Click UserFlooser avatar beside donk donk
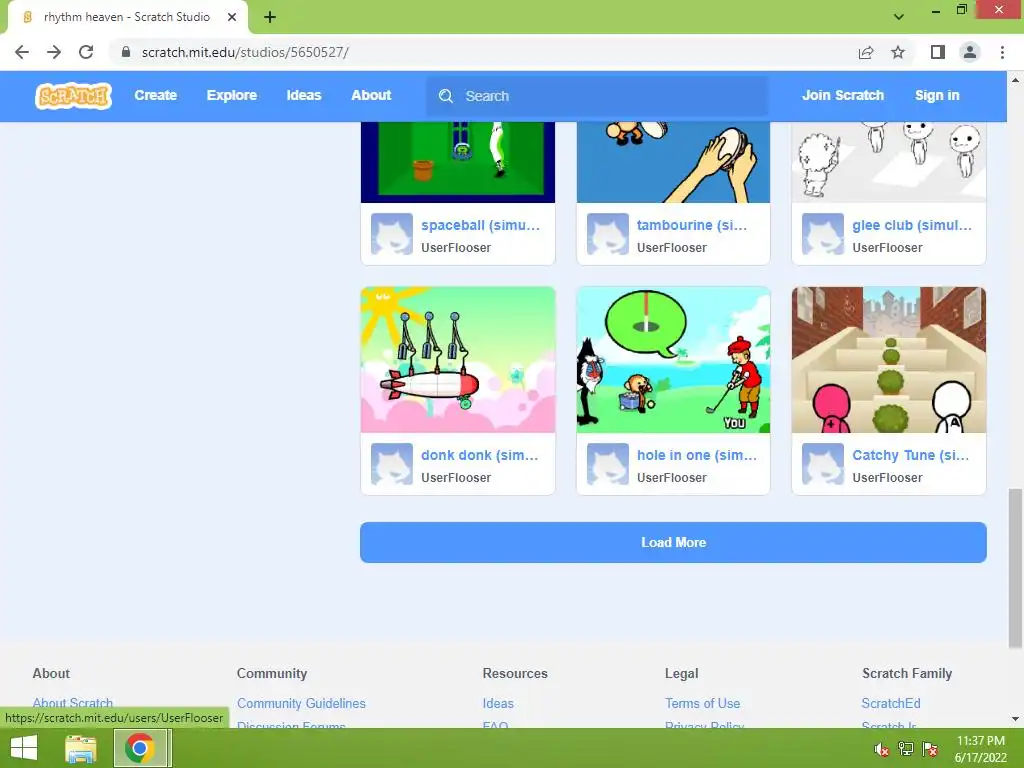This screenshot has width=1024, height=768. pyautogui.click(x=392, y=464)
